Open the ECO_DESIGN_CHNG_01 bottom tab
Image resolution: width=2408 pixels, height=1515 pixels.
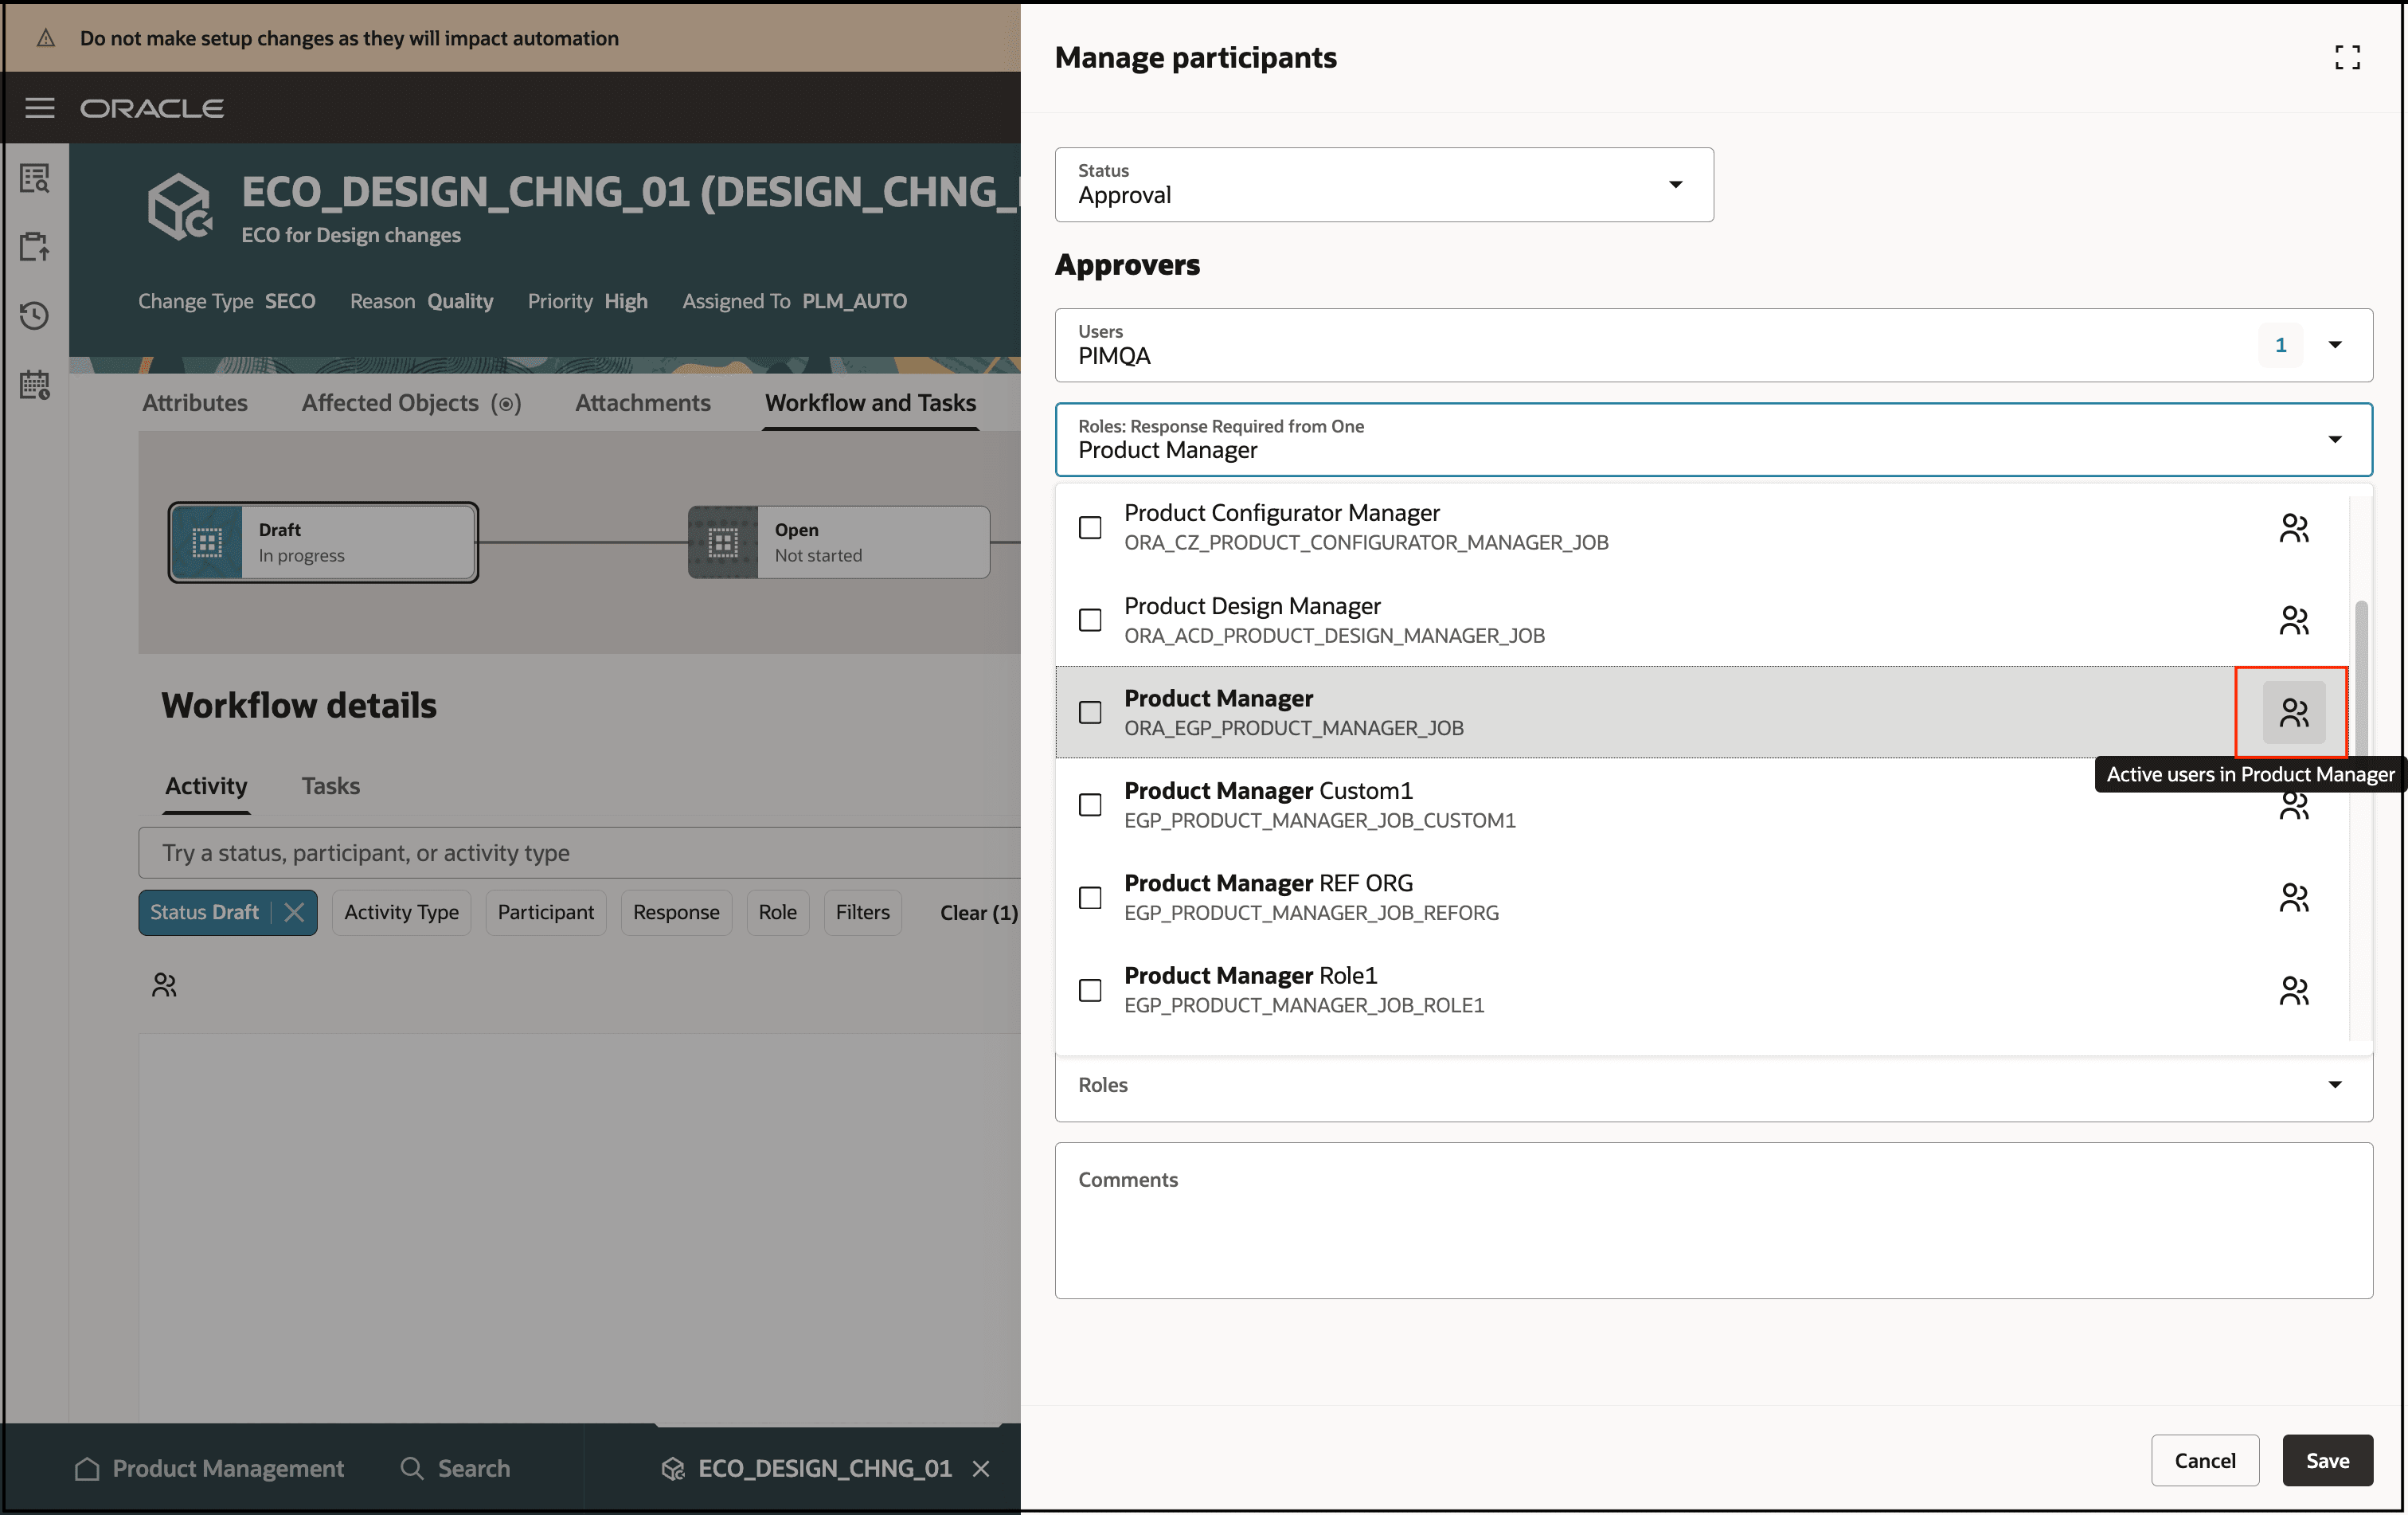824,1468
